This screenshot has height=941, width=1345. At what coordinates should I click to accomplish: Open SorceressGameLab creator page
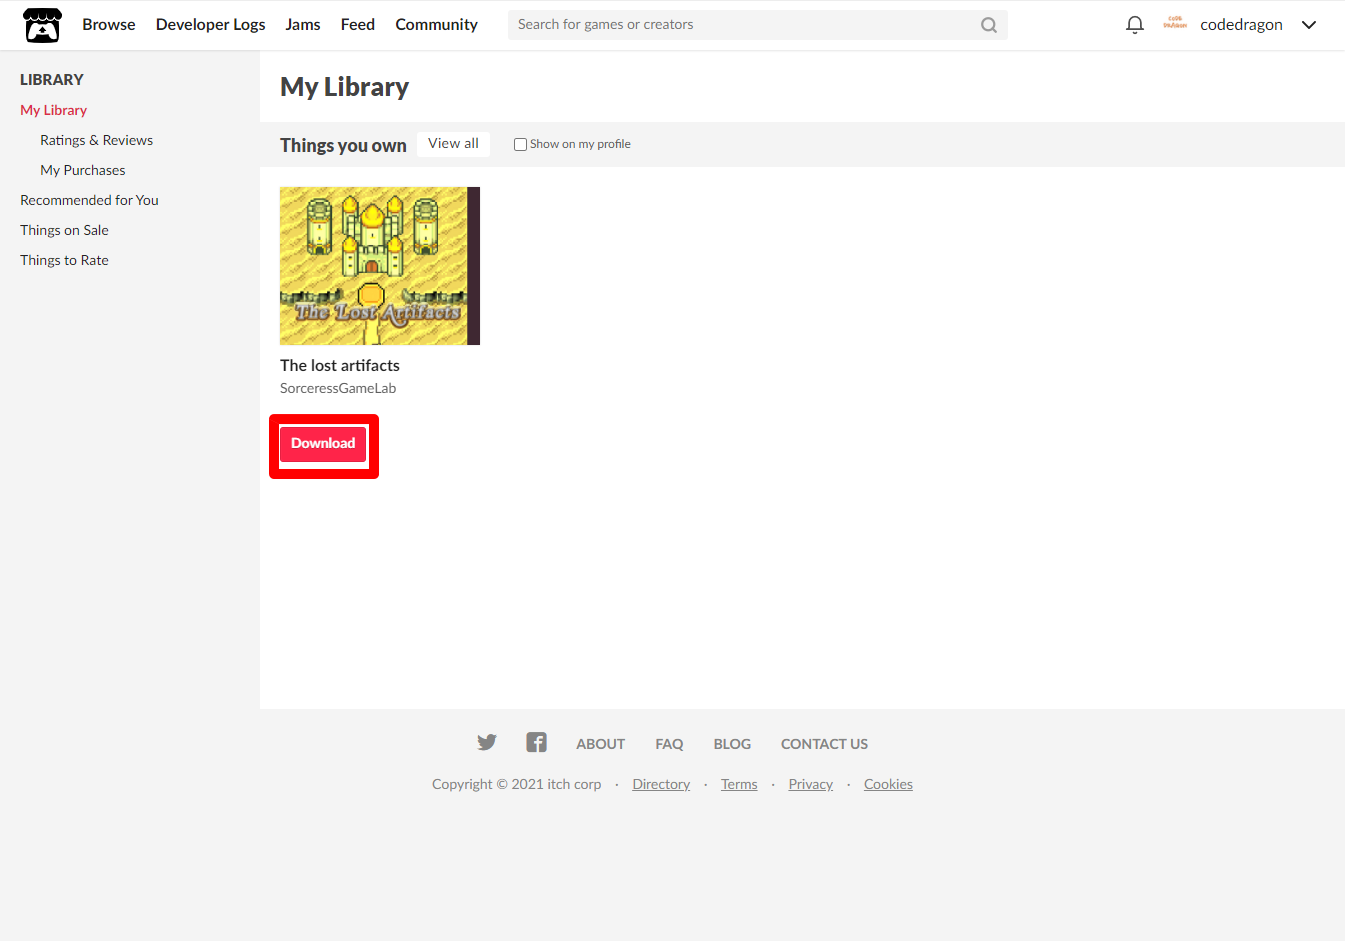point(338,388)
